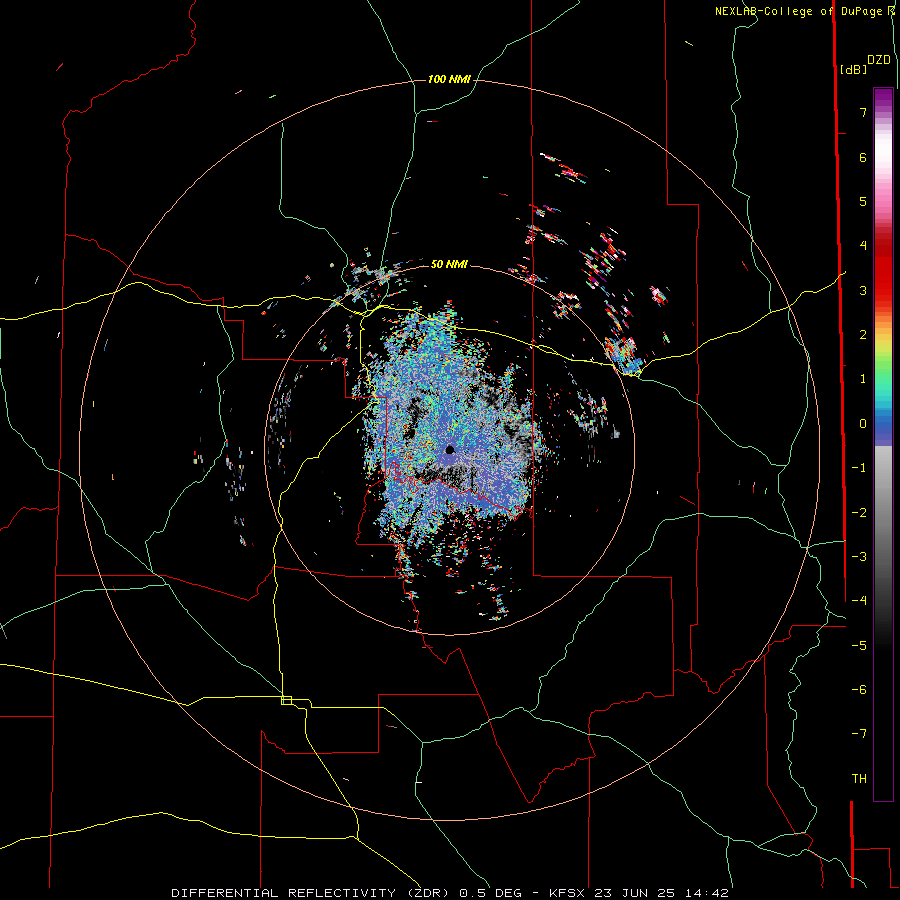Click the "[dB]" units label
The height and width of the screenshot is (900, 900).
[853, 69]
